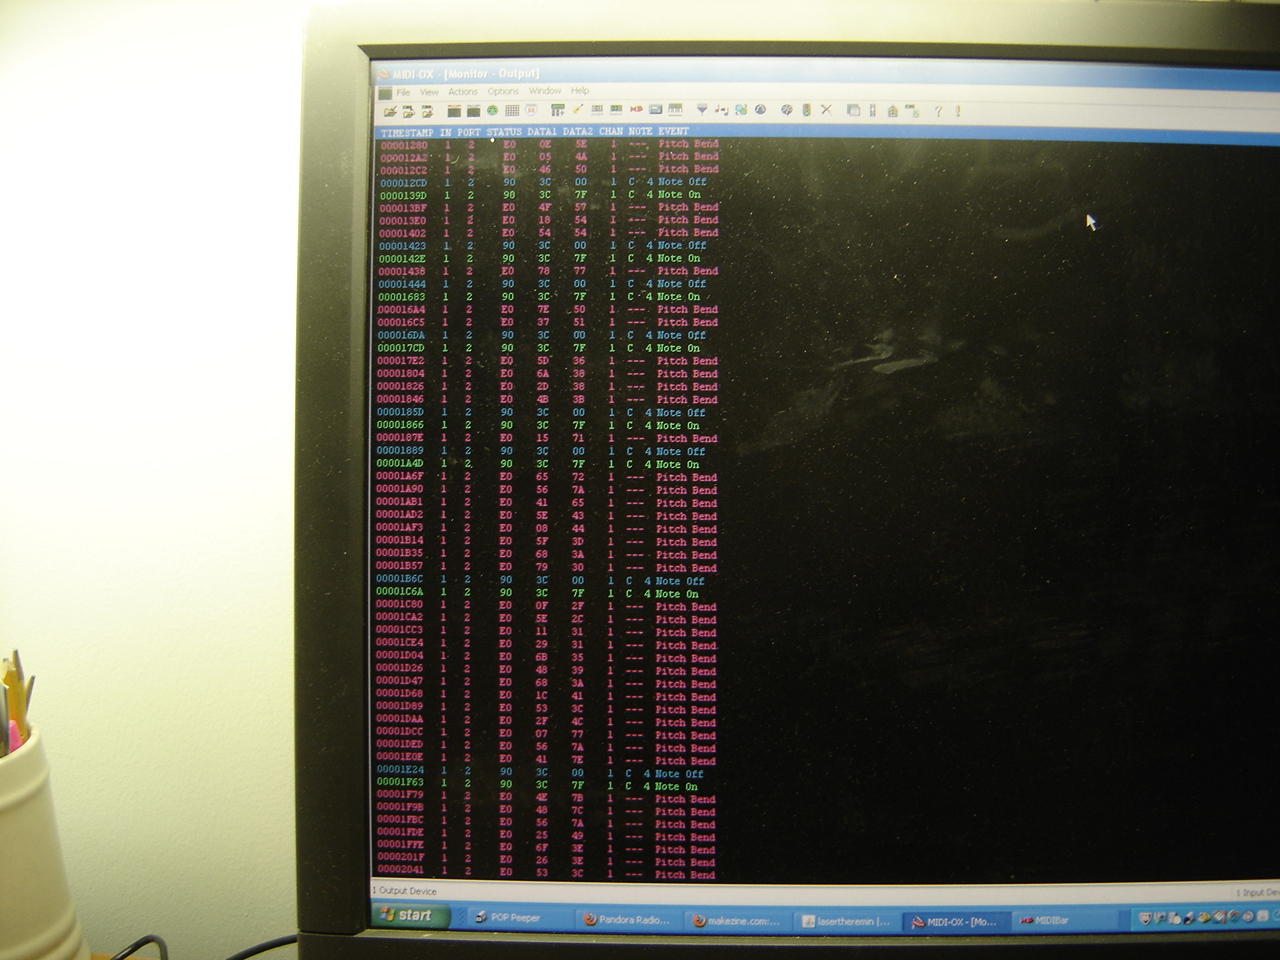Select the Pitch Bend row at timestamp 00001402
The width and height of the screenshot is (1280, 960).
tap(548, 233)
